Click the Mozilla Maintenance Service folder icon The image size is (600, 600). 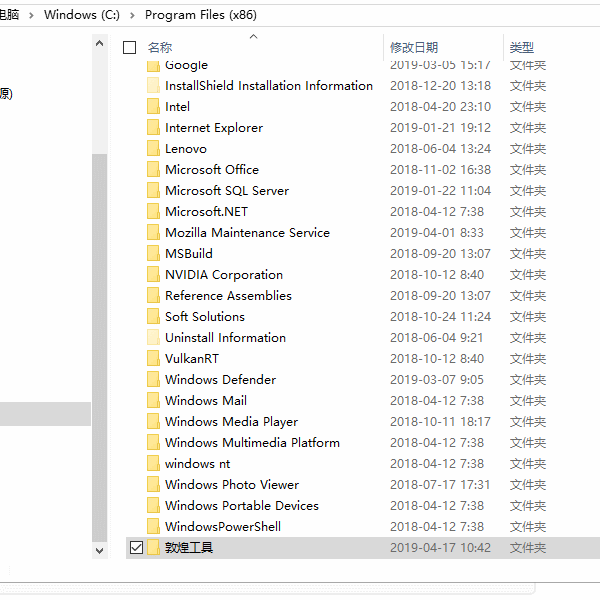pyautogui.click(x=153, y=233)
